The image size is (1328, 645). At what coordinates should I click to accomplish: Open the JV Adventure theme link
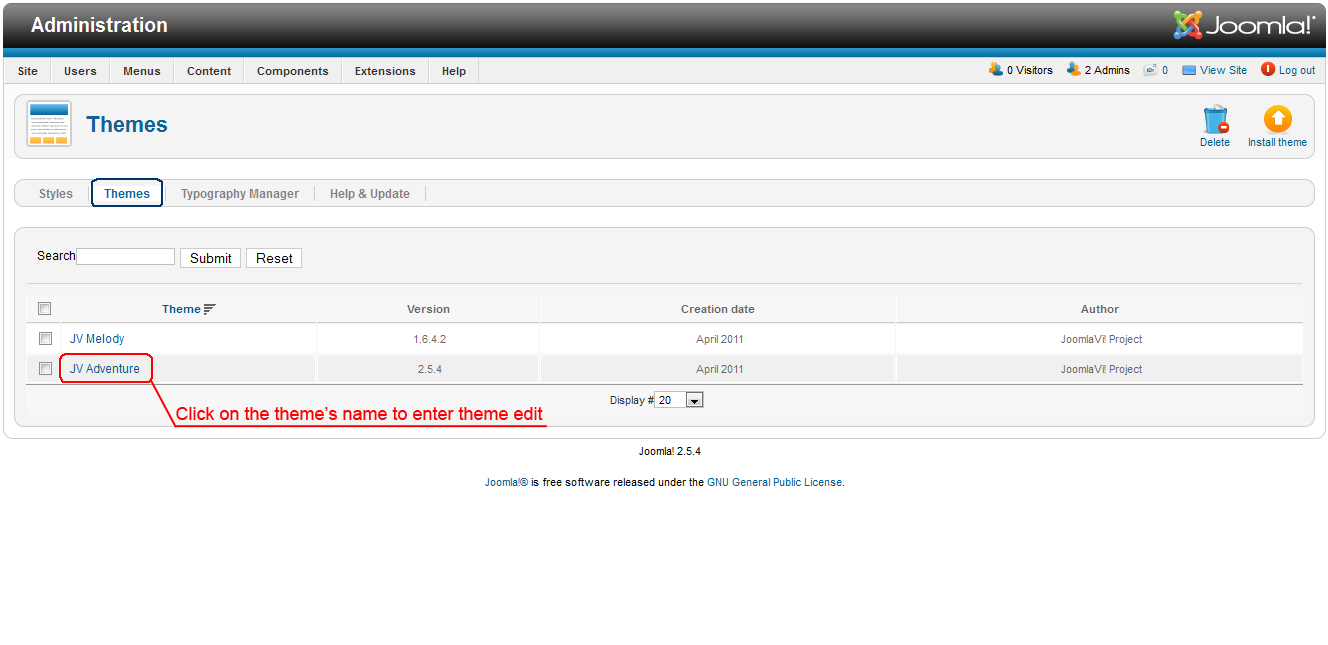105,369
